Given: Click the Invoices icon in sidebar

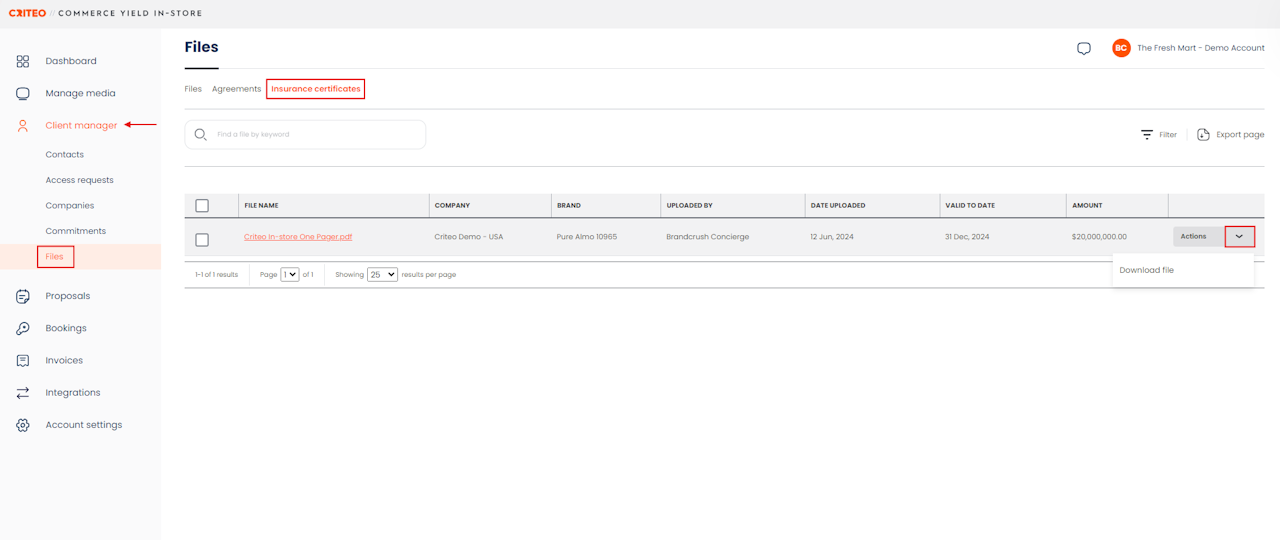Looking at the screenshot, I should (x=23, y=360).
